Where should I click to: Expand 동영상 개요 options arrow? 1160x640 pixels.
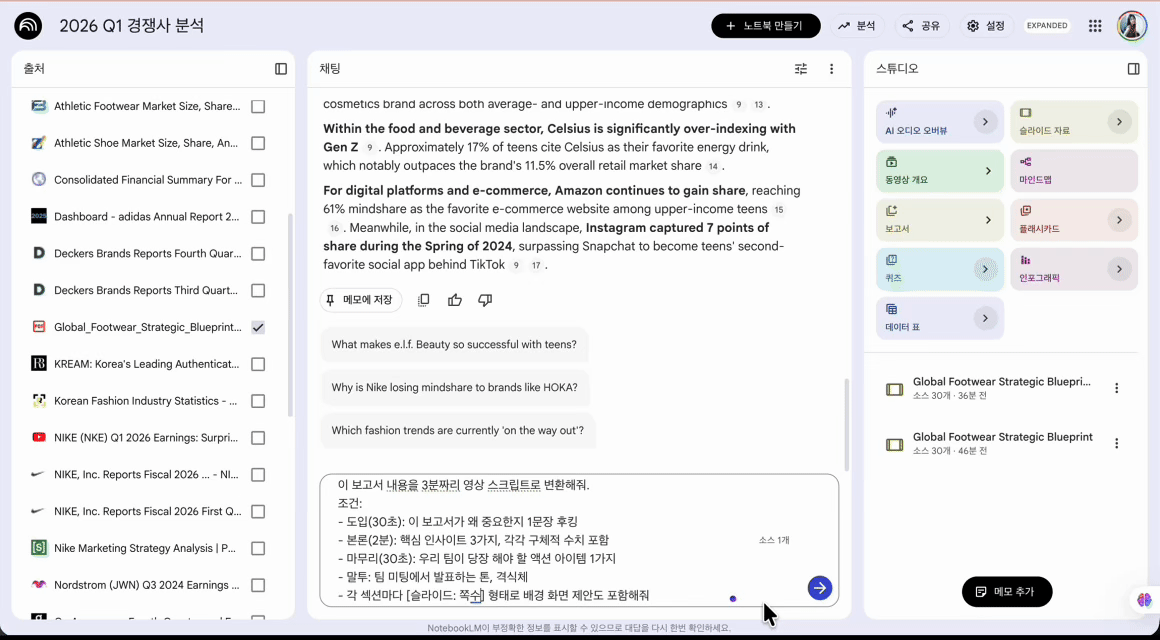click(x=988, y=171)
